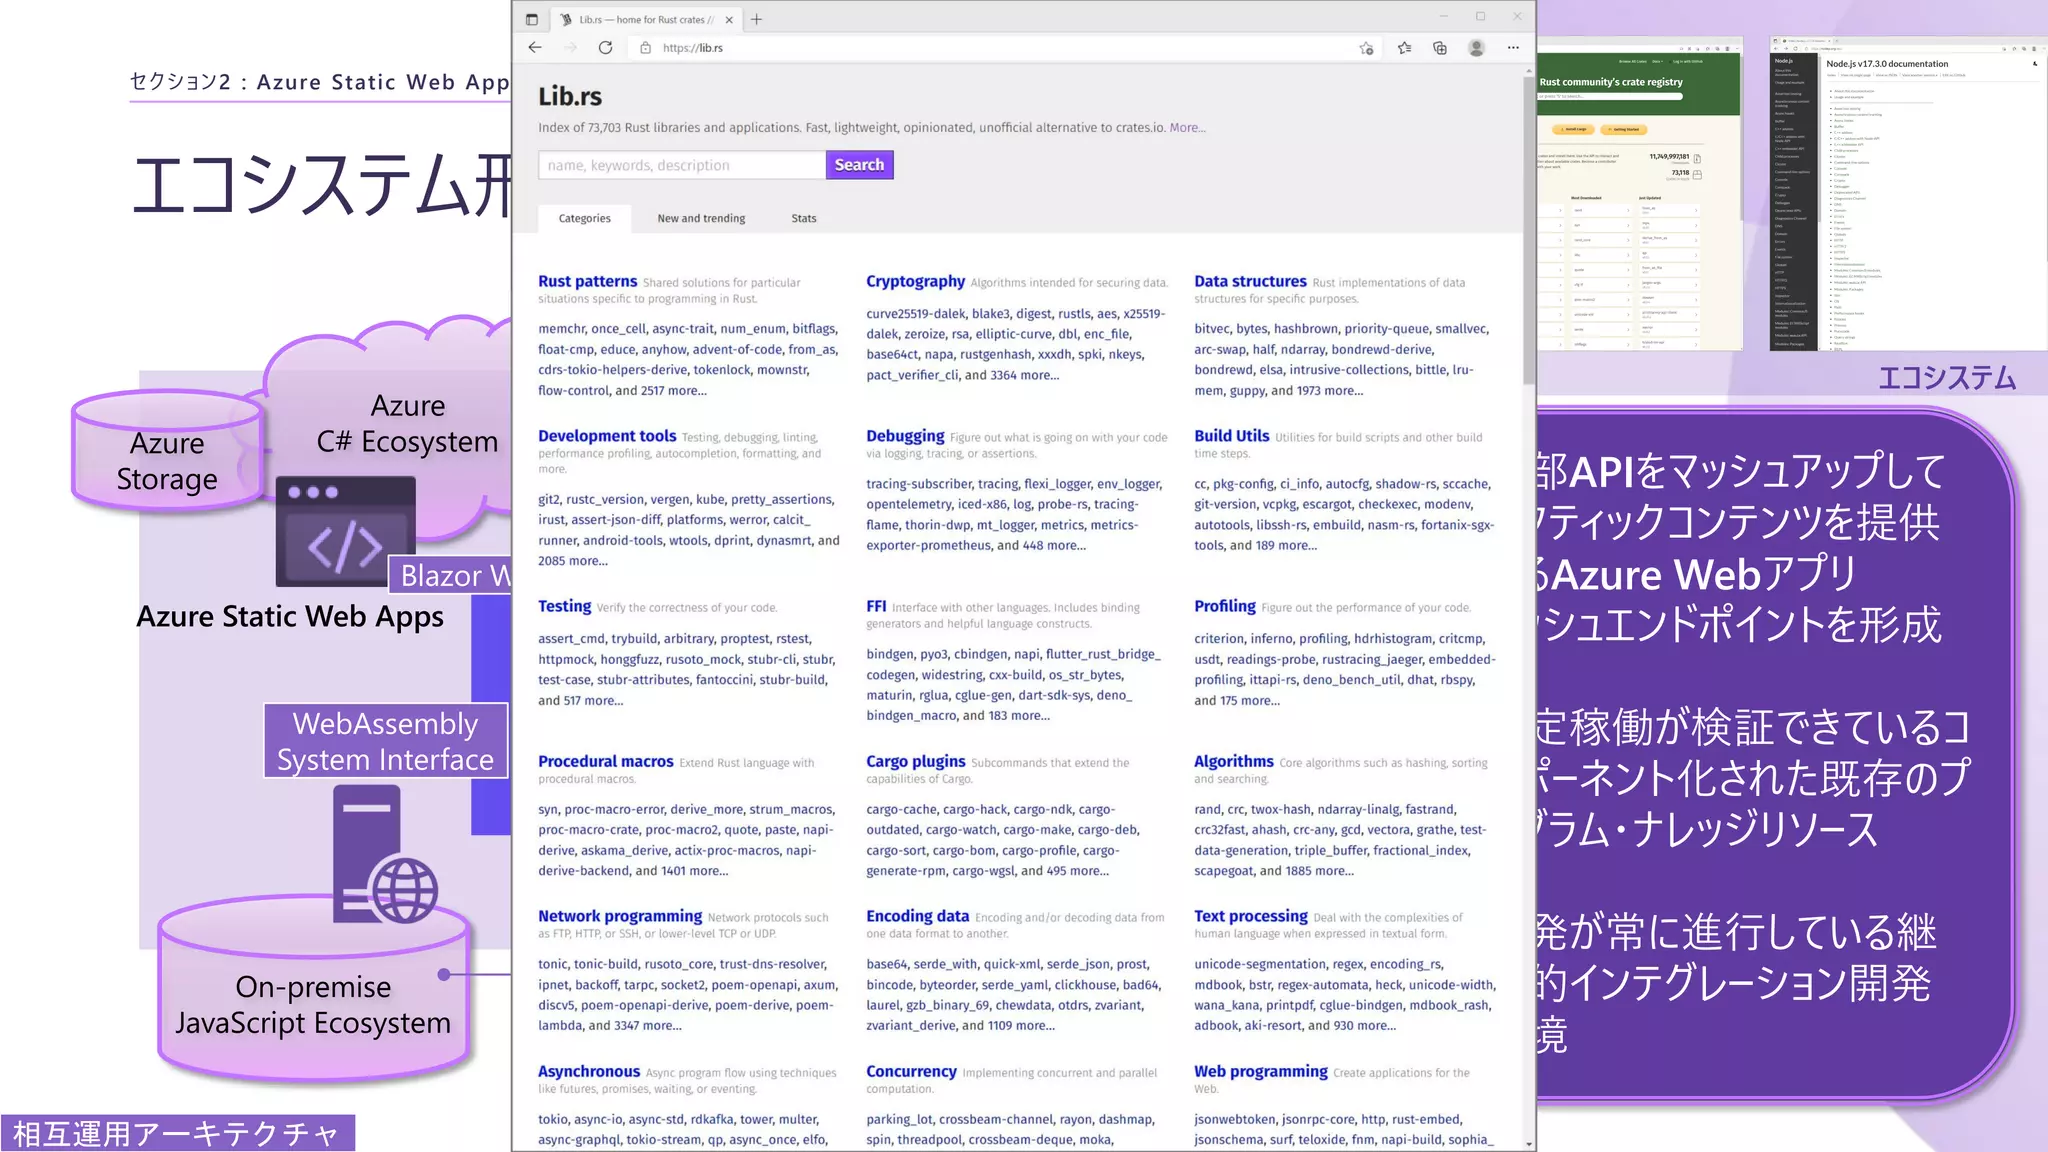Click the Node.js documentation thumbnail
The height and width of the screenshot is (1152, 2048).
[1907, 195]
